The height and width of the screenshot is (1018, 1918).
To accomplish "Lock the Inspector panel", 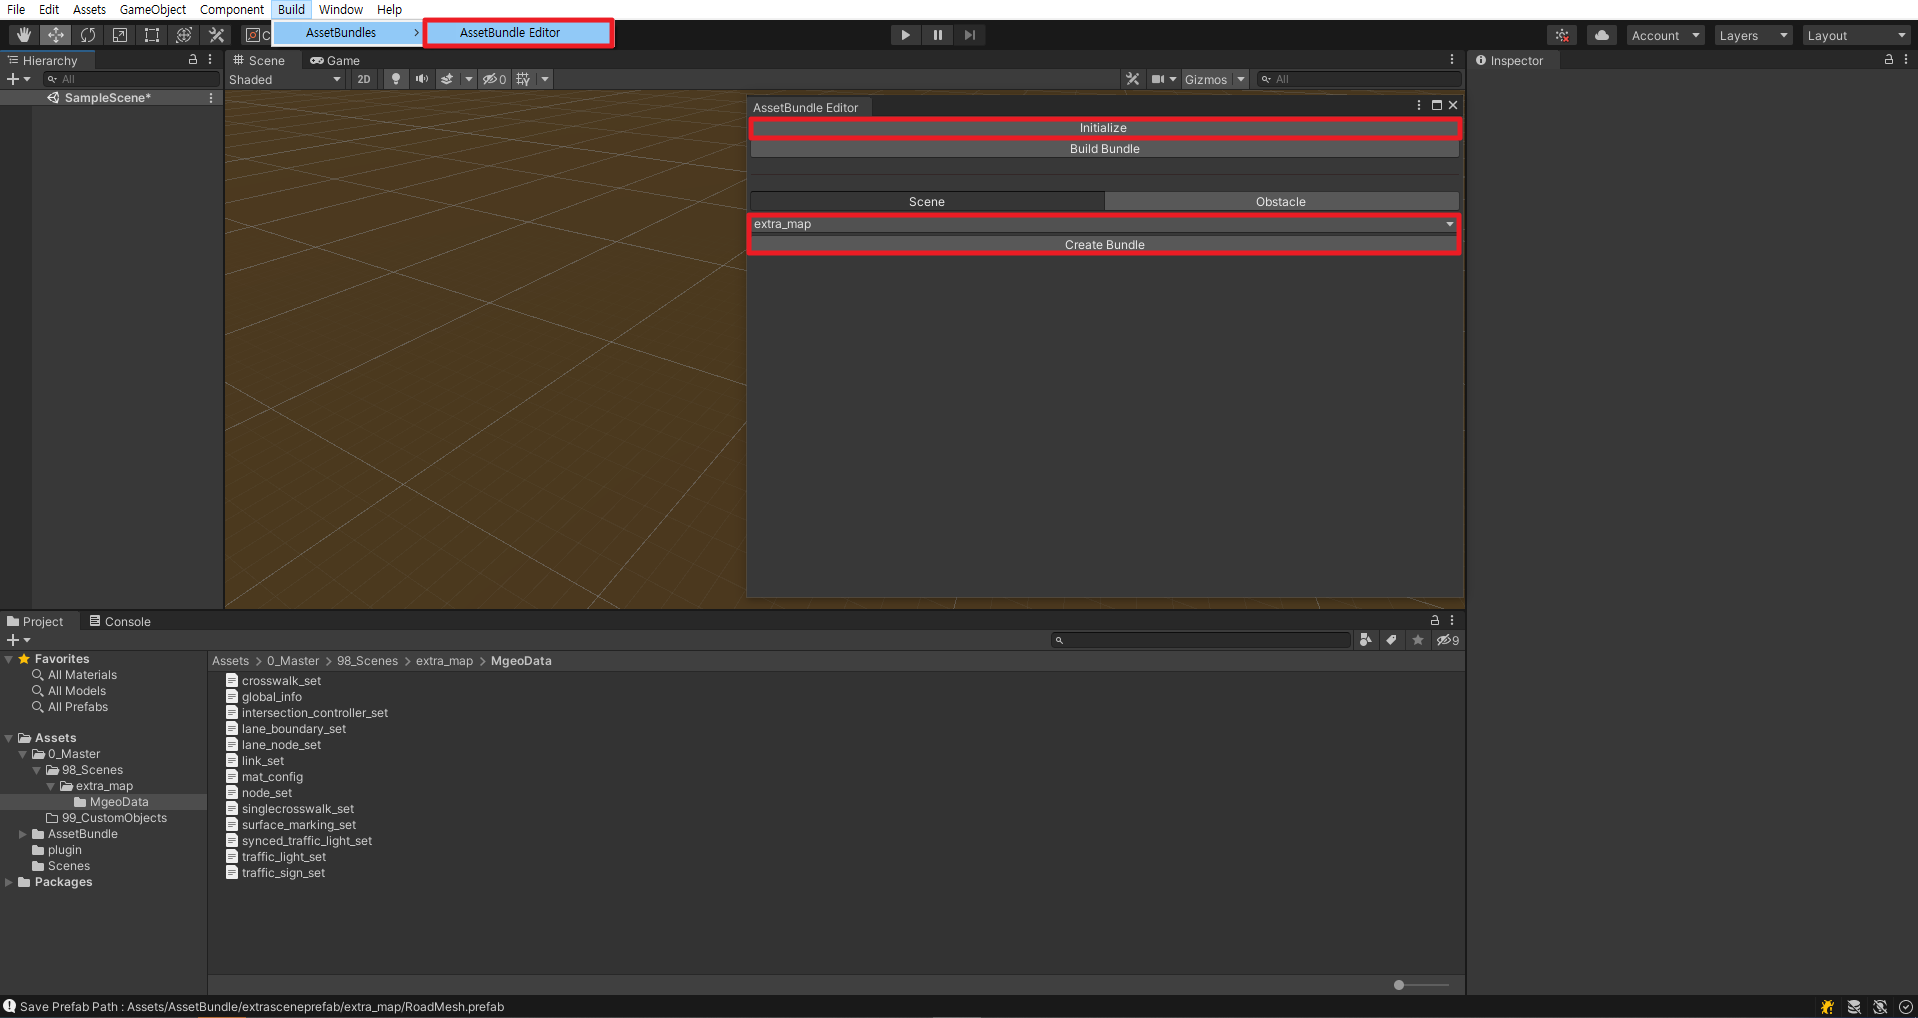I will click(x=1889, y=60).
